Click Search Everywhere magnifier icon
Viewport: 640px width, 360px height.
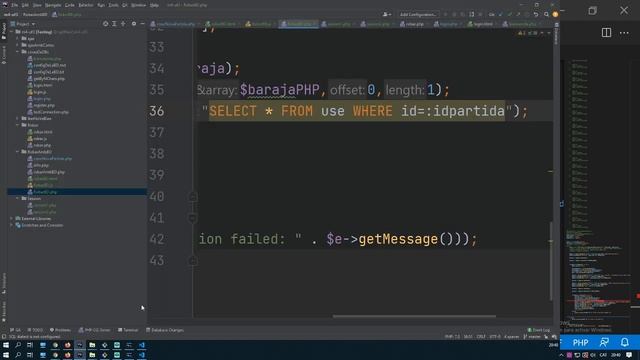[x=546, y=14]
